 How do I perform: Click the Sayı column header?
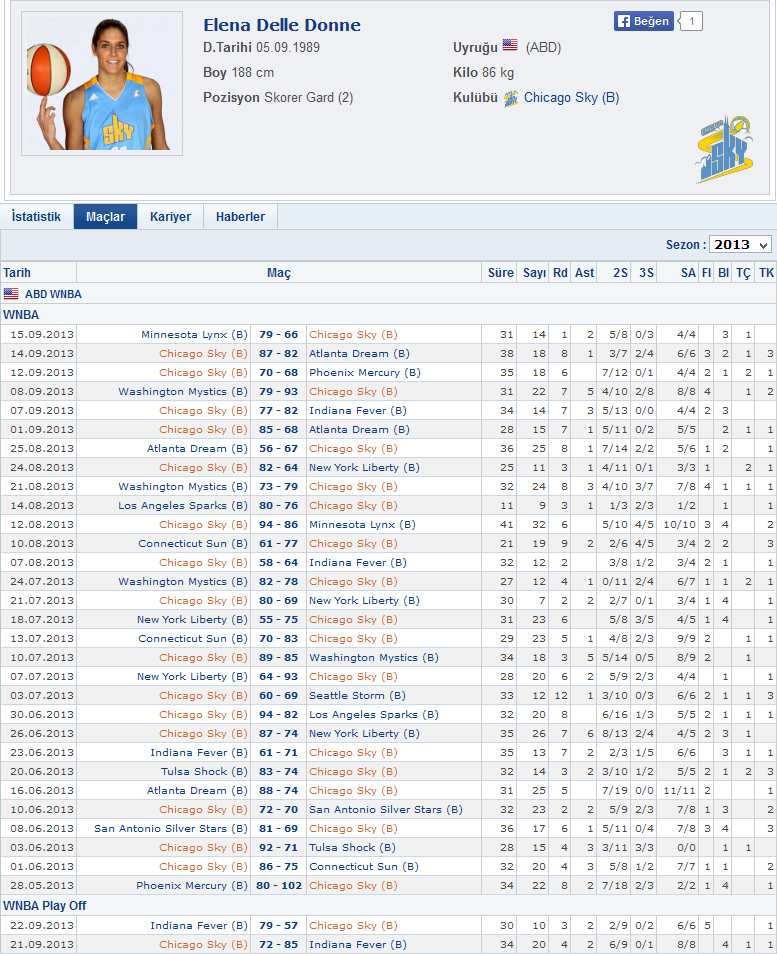tap(534, 273)
